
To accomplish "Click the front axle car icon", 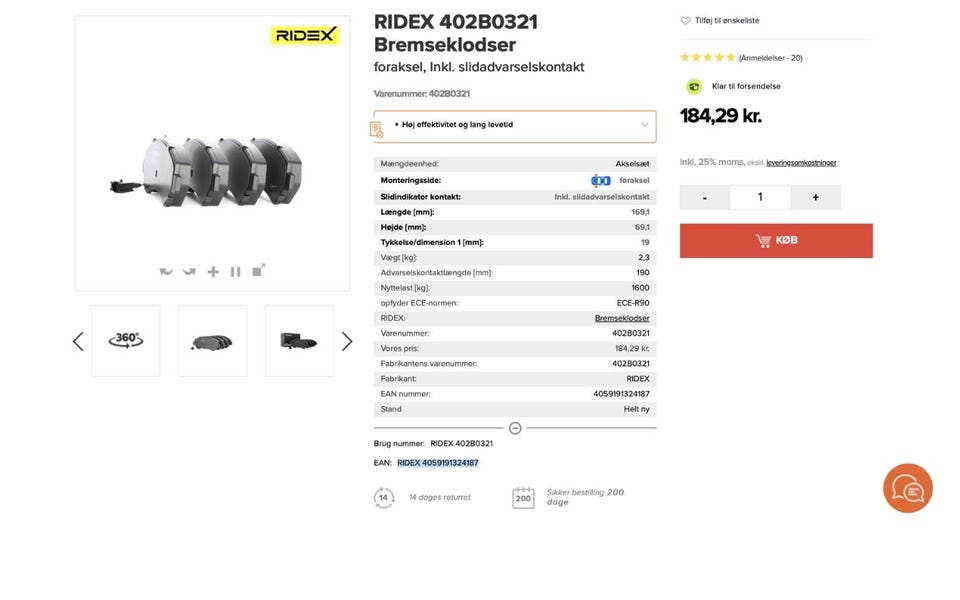I will click(x=600, y=181).
